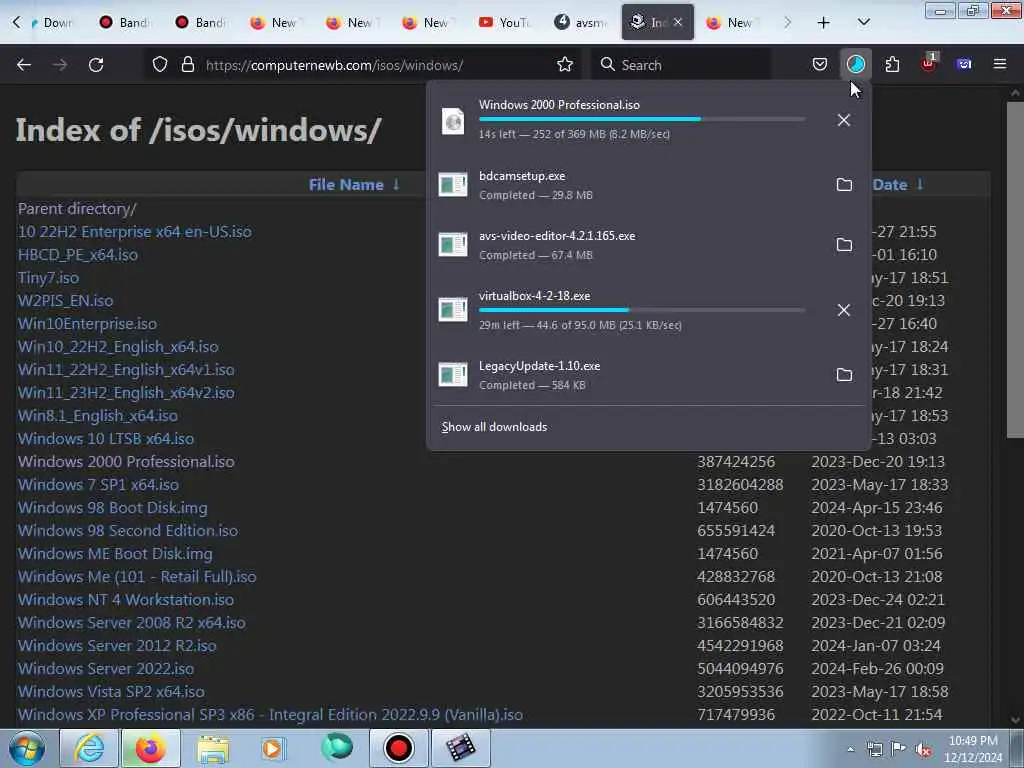Open Windows Vista SP2 x64.iso link

(x=111, y=692)
